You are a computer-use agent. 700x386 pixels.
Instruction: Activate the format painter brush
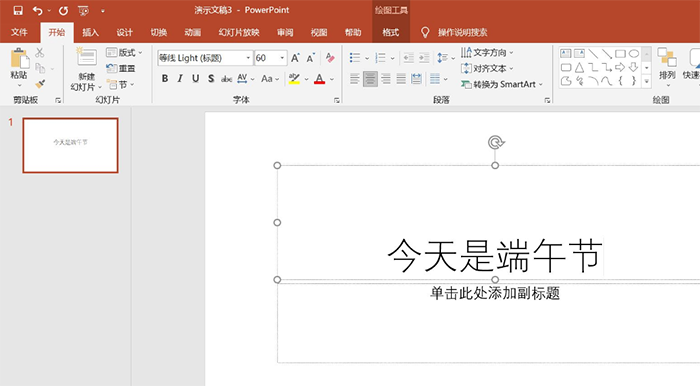(x=40, y=84)
